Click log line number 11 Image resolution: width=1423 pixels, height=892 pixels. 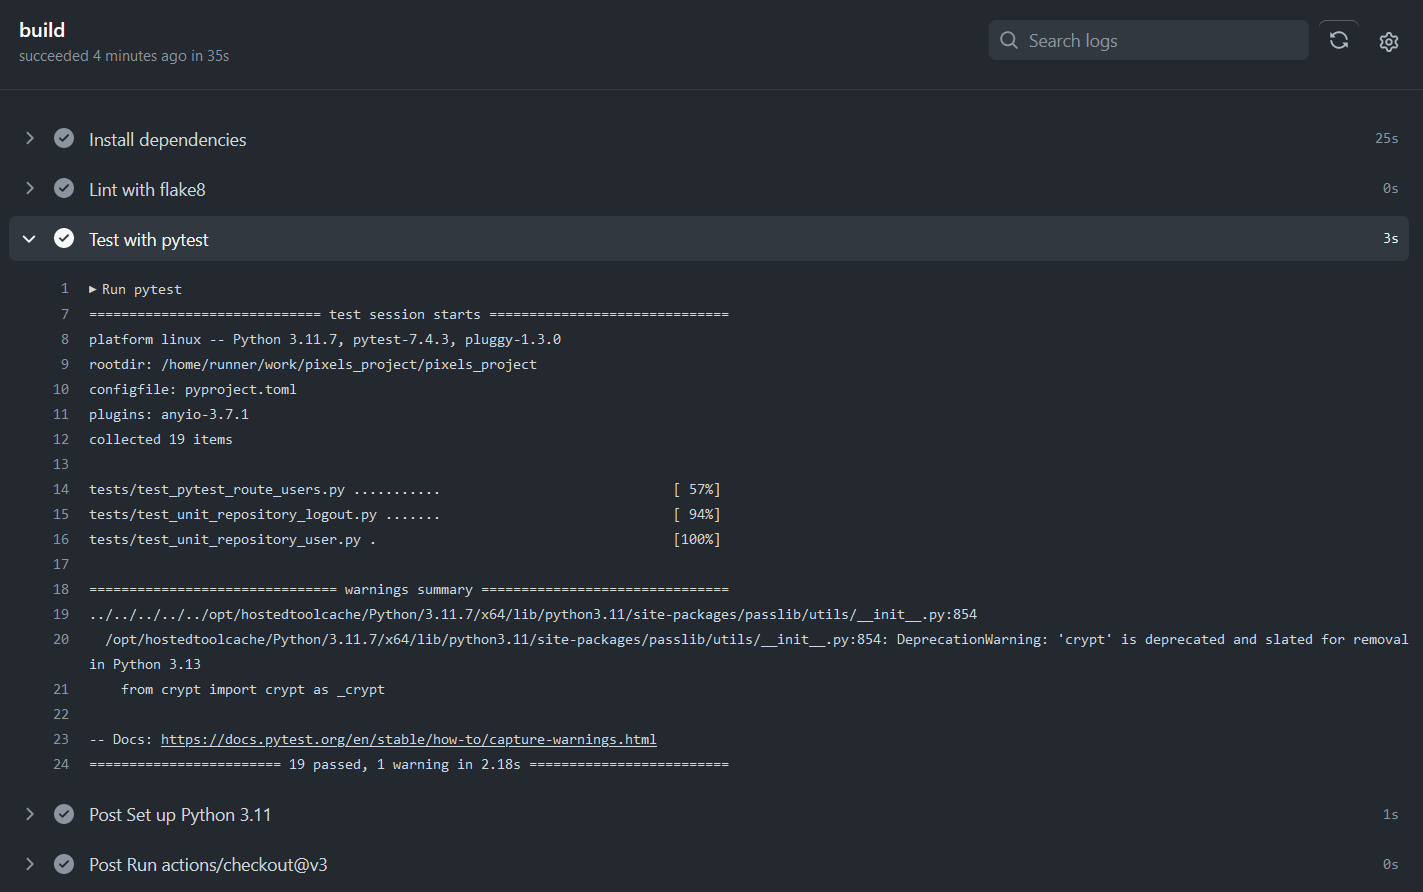tap(61, 414)
